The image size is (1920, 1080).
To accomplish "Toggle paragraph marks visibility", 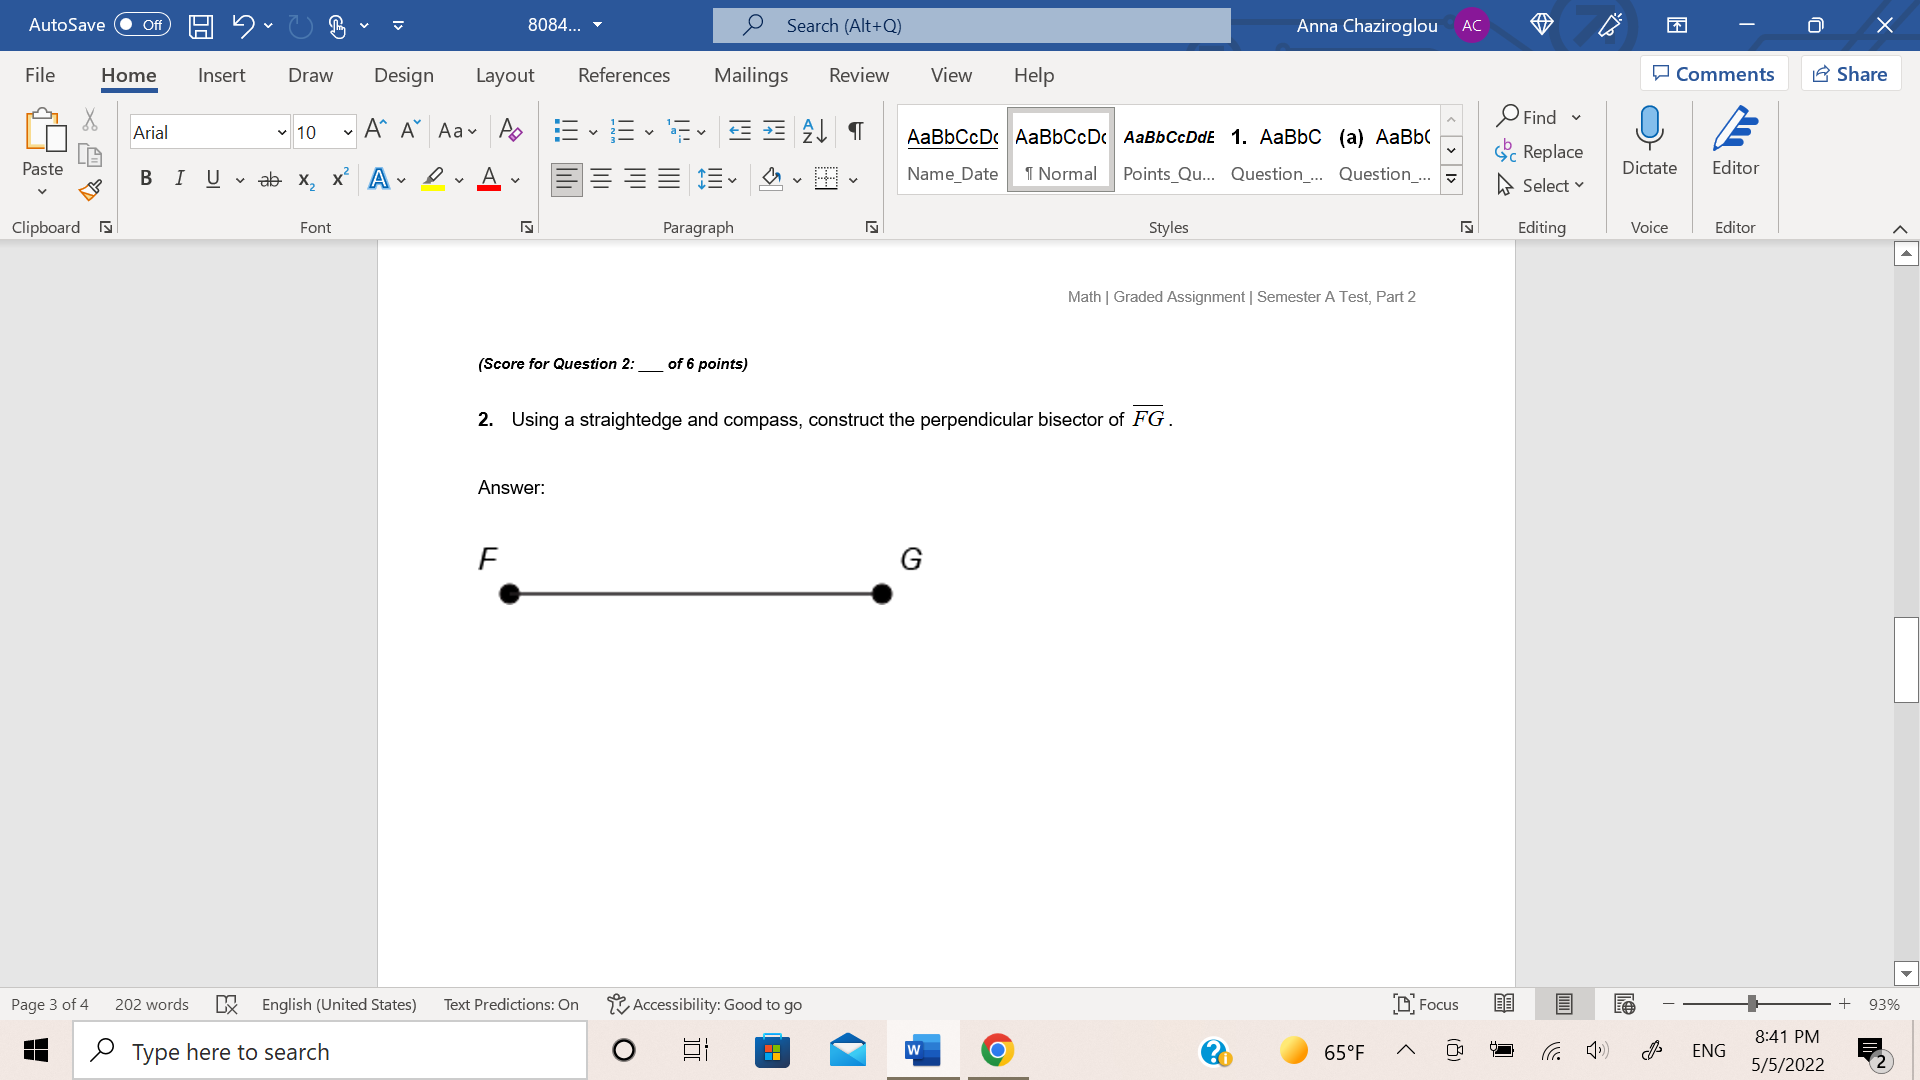I will [855, 131].
